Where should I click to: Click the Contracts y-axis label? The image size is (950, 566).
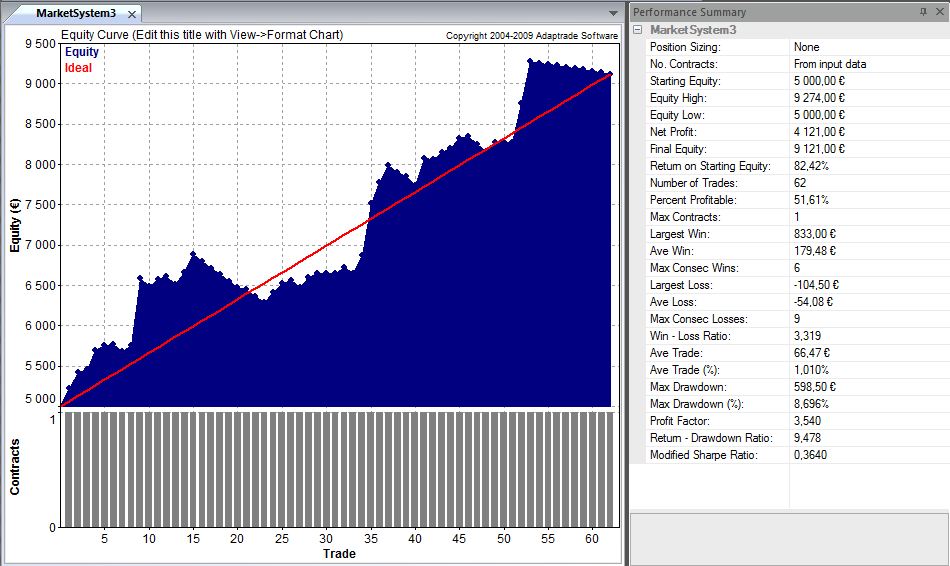[15, 467]
